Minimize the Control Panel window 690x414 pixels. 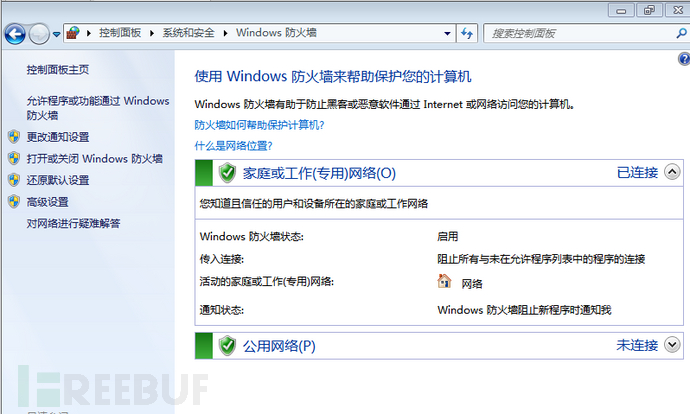click(x=621, y=10)
